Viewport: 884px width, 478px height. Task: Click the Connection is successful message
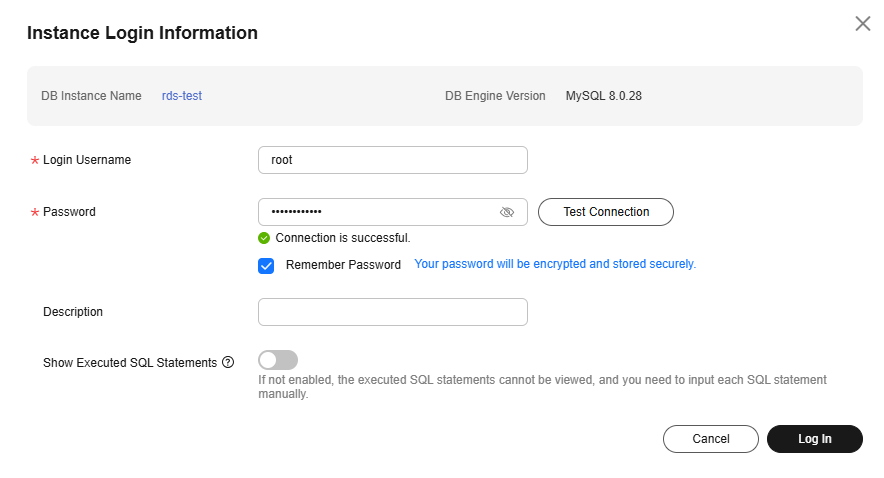(343, 238)
